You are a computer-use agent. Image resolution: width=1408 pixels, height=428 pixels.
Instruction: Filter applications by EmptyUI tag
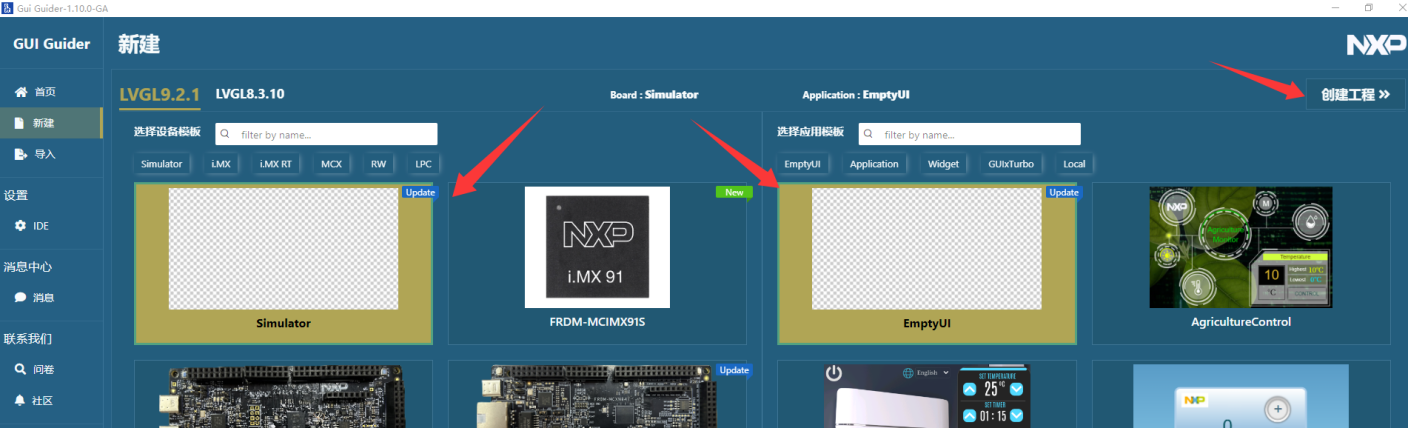[801, 164]
